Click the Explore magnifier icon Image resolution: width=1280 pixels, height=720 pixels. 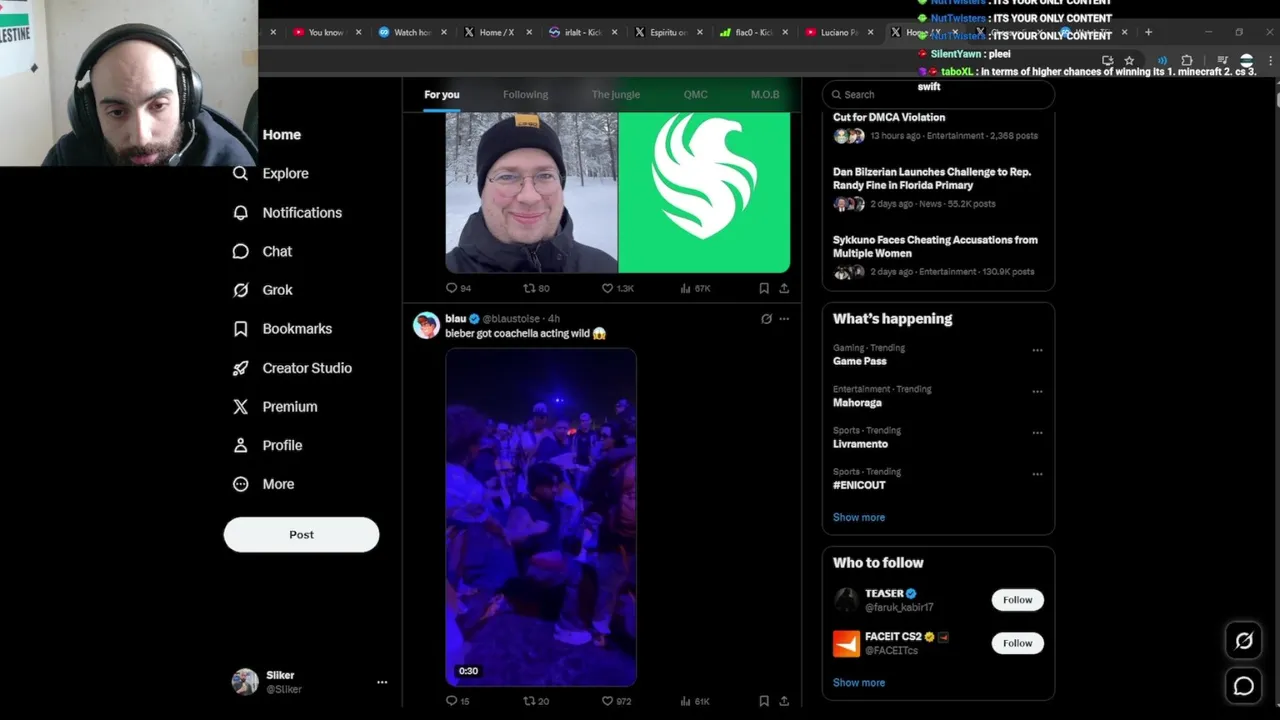[240, 173]
